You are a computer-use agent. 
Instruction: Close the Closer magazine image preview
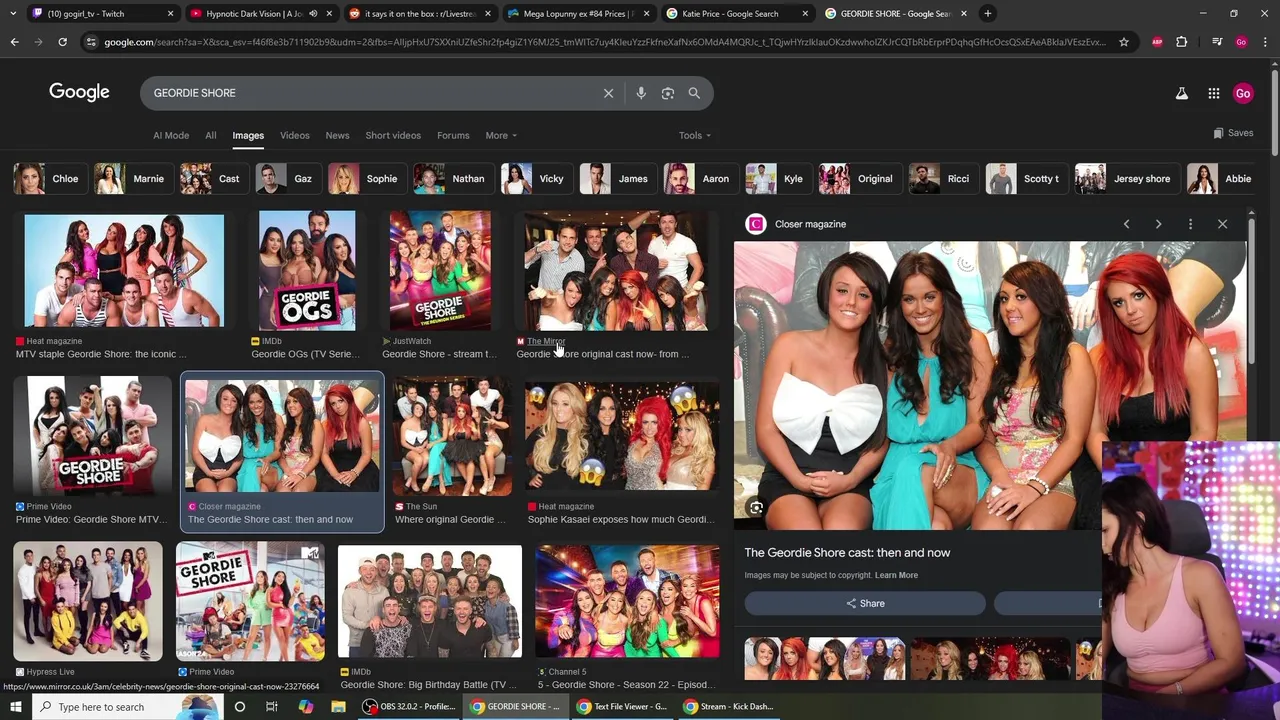click(1222, 224)
